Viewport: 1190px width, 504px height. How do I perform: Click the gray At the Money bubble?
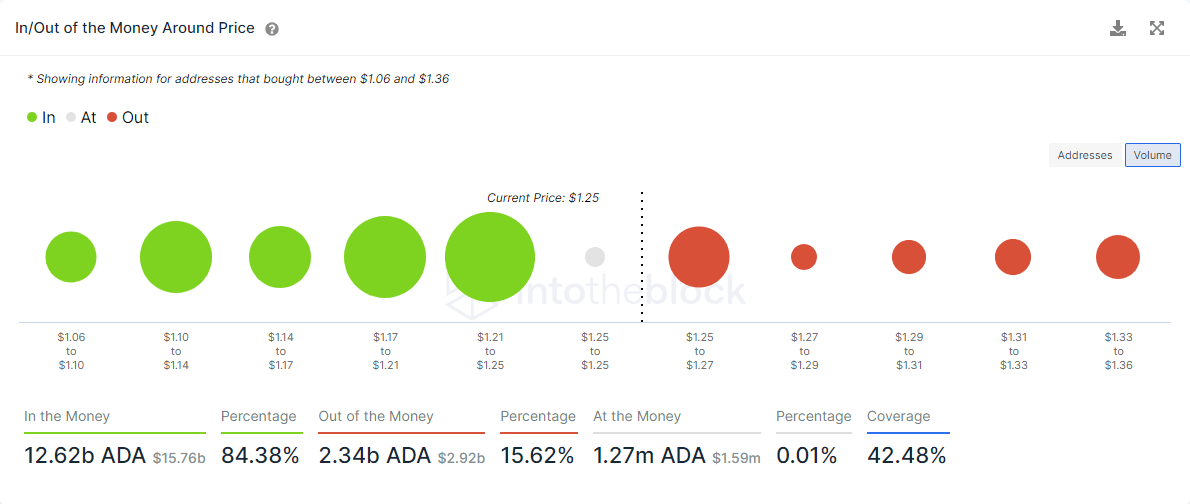[595, 257]
